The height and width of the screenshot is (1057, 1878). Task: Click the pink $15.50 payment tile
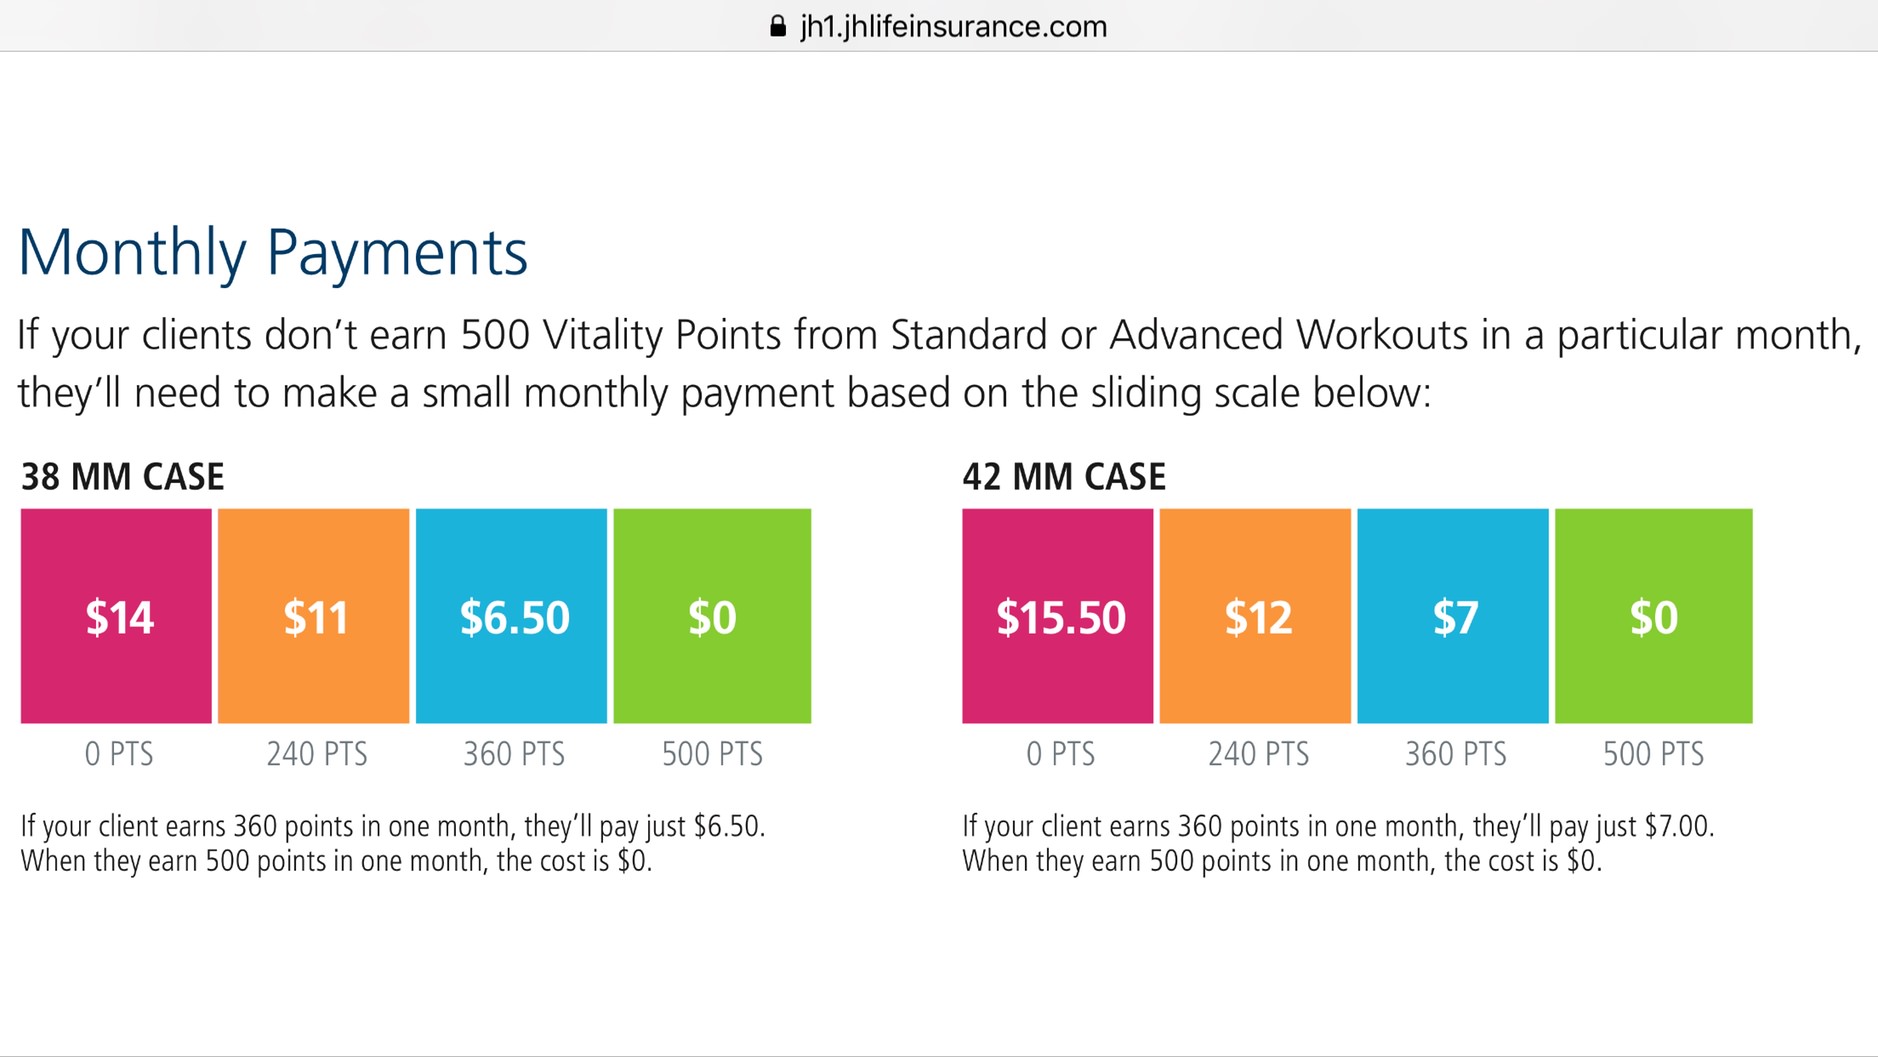(1058, 616)
